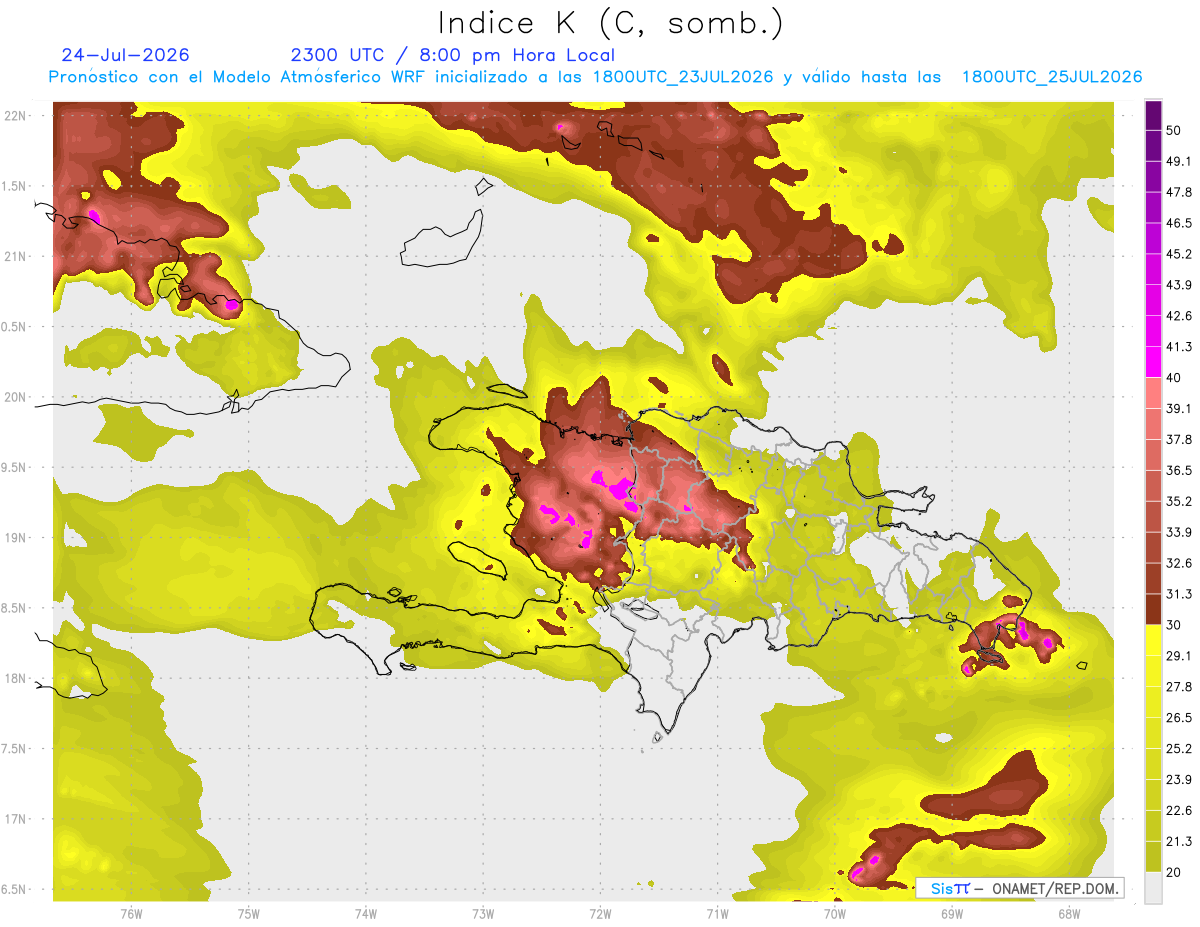Click the '18N' latitude label
The image size is (1200, 927).
coord(15,678)
